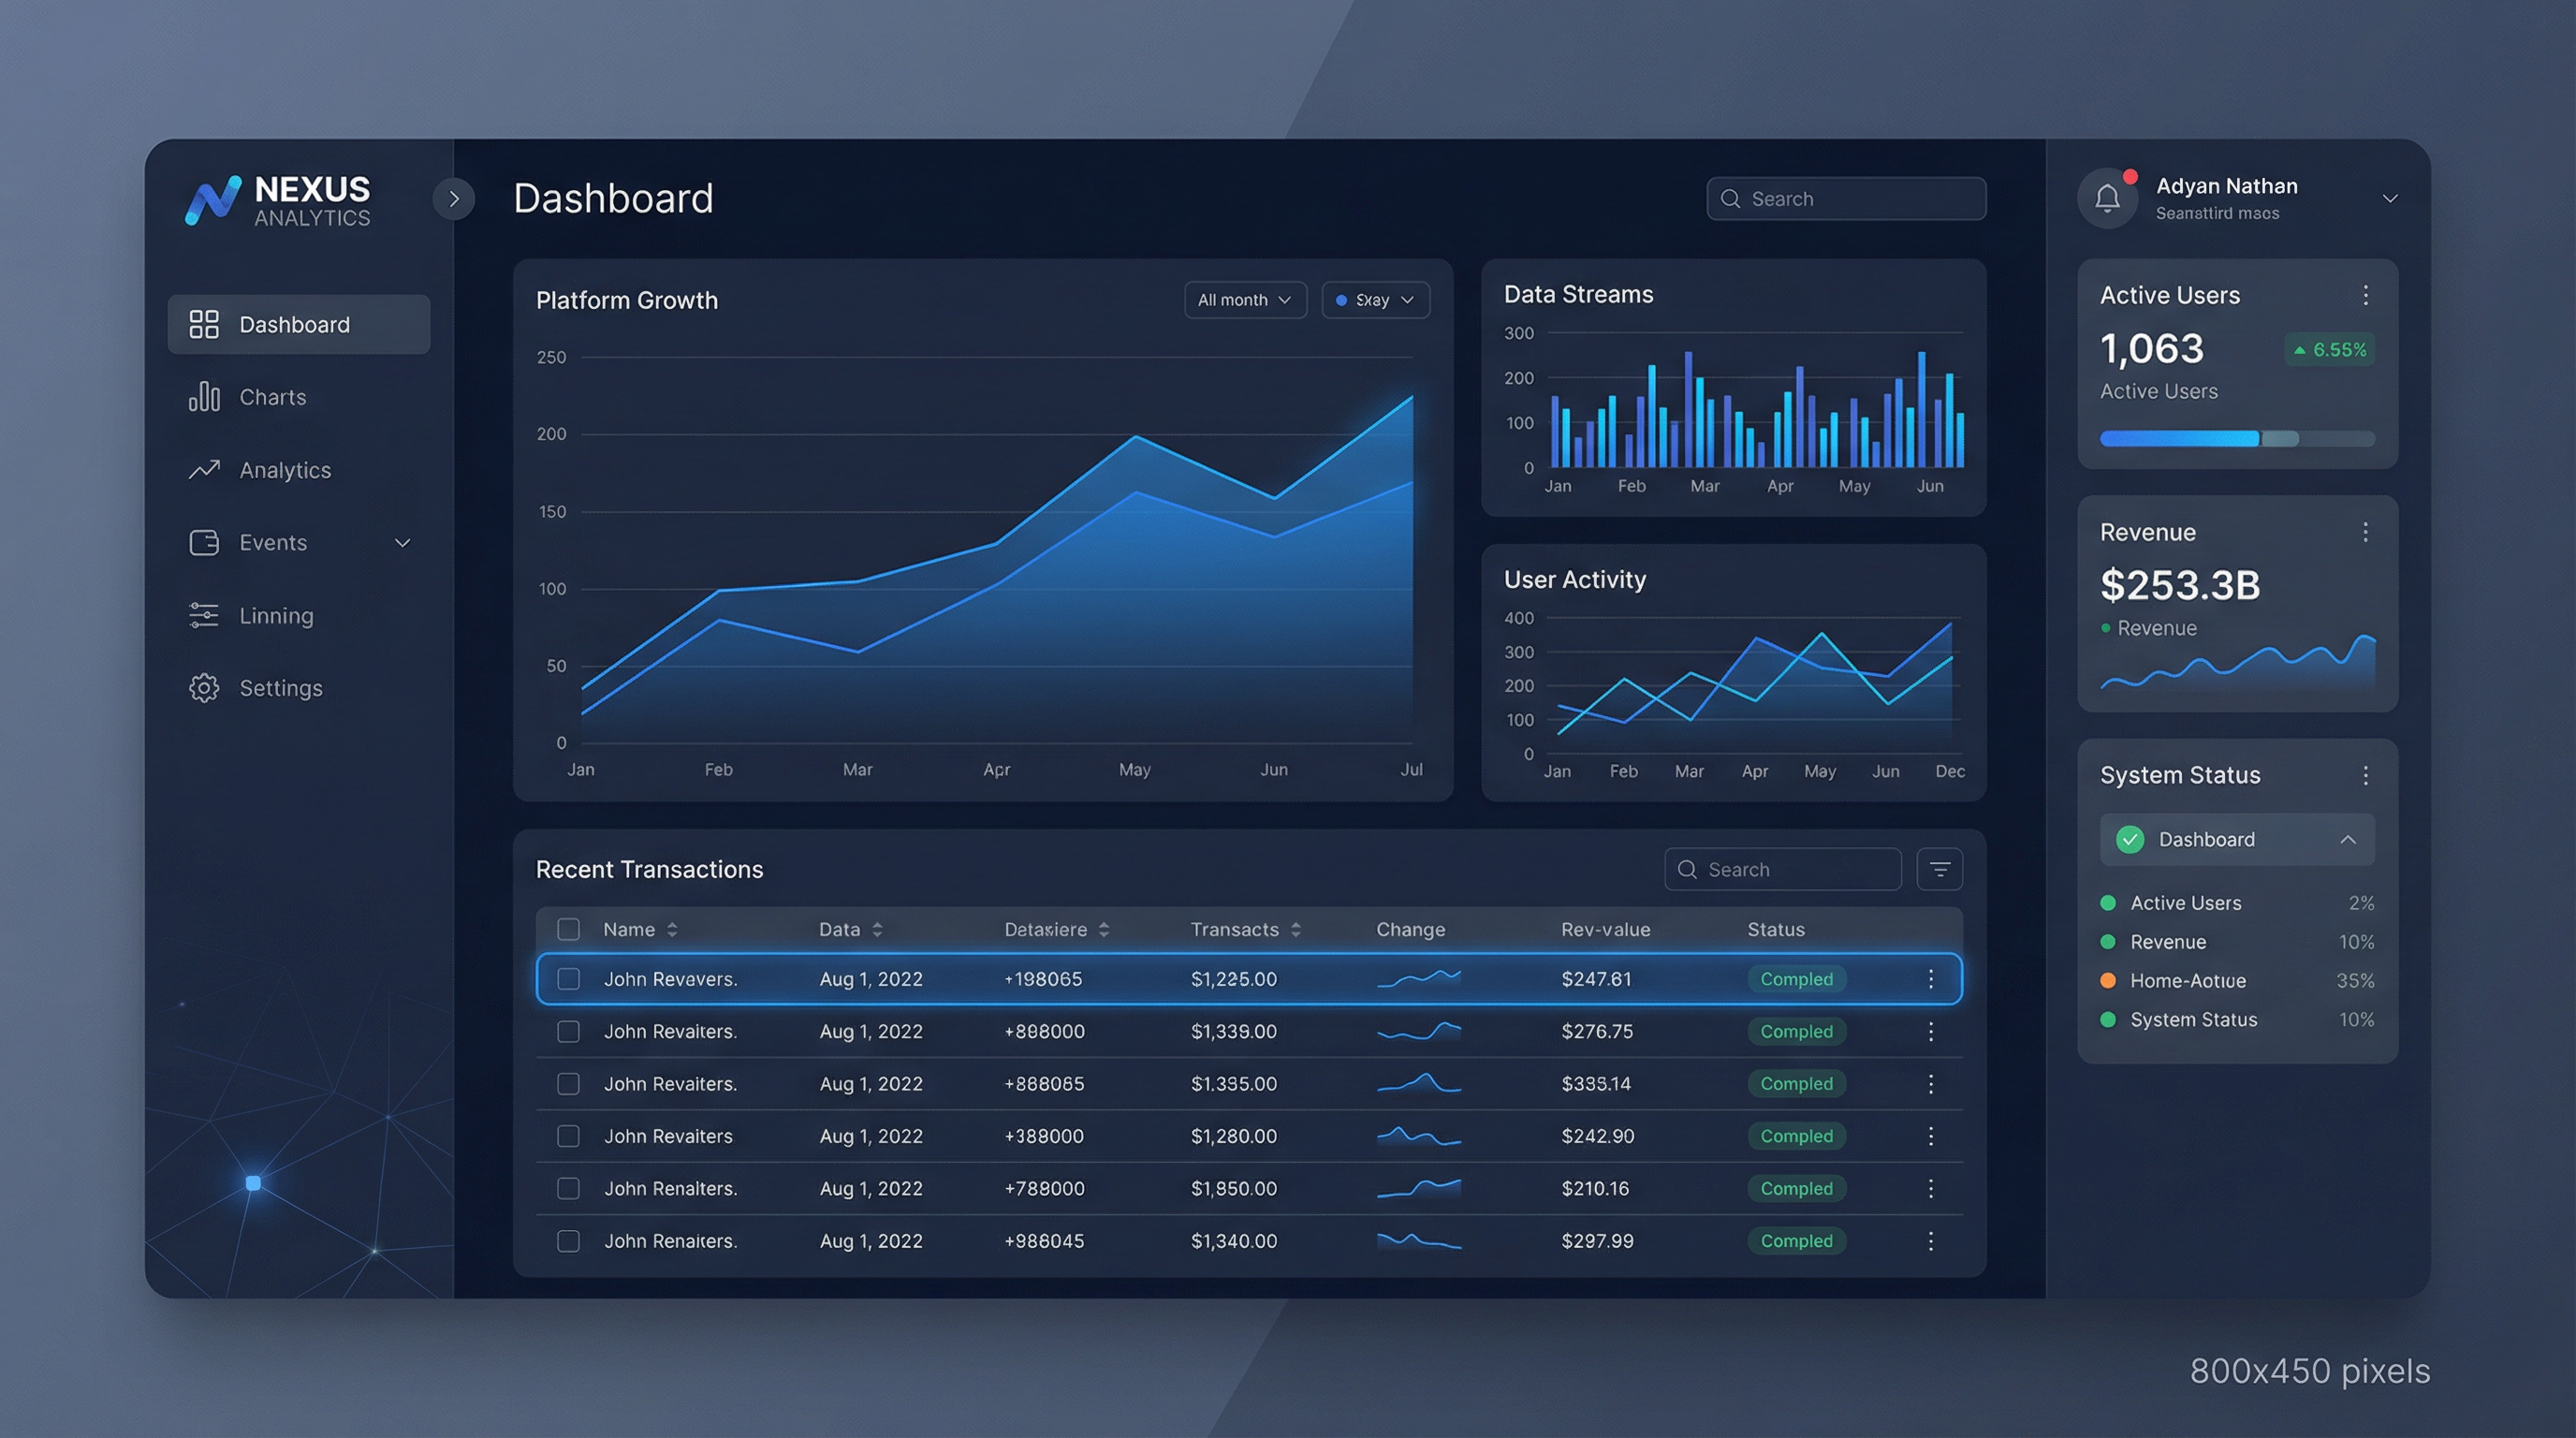This screenshot has height=1438, width=2576.
Task: Open System Status card options menu
Action: [2365, 775]
